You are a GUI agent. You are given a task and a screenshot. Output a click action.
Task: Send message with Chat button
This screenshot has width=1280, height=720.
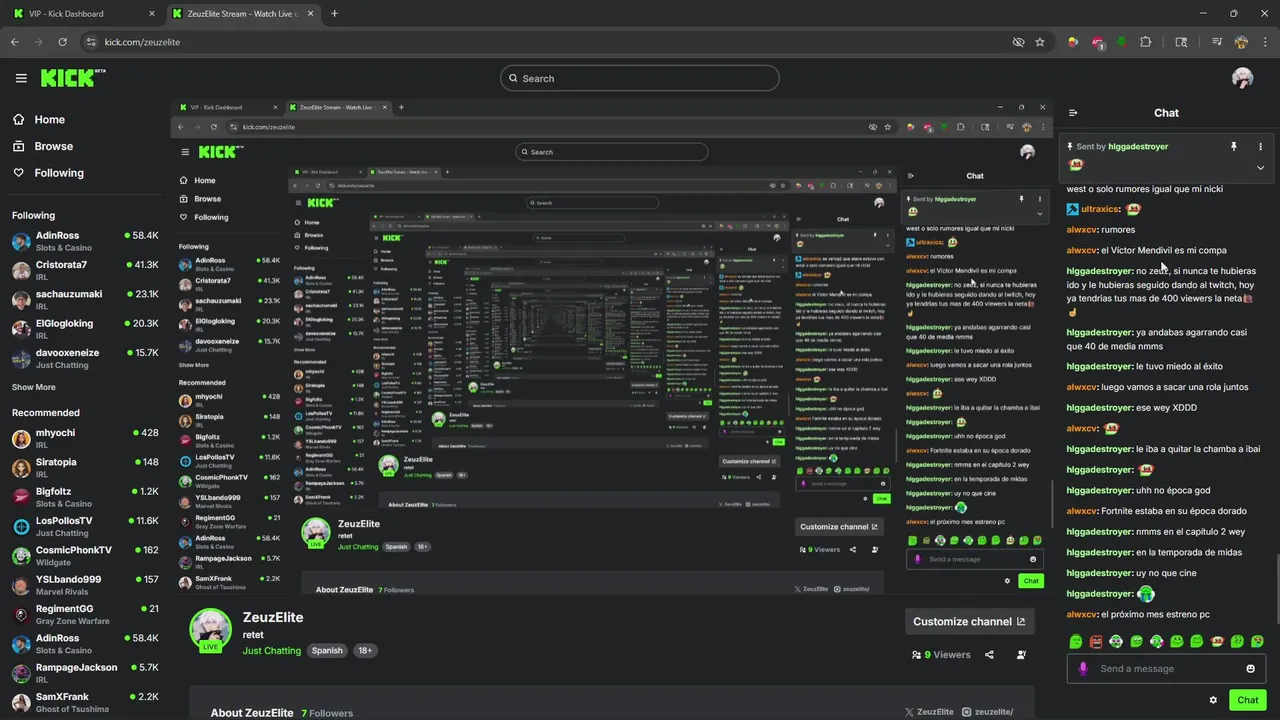coord(1247,700)
